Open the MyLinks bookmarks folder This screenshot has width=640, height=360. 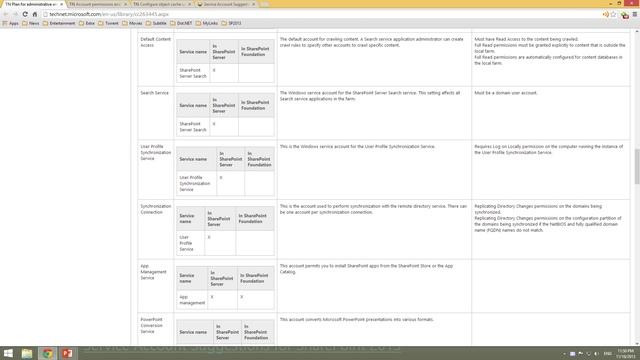(x=207, y=23)
